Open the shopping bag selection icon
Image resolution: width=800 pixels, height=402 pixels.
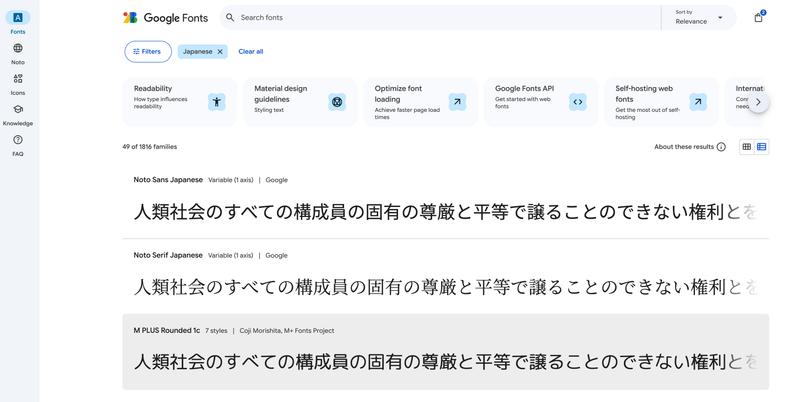pyautogui.click(x=759, y=17)
